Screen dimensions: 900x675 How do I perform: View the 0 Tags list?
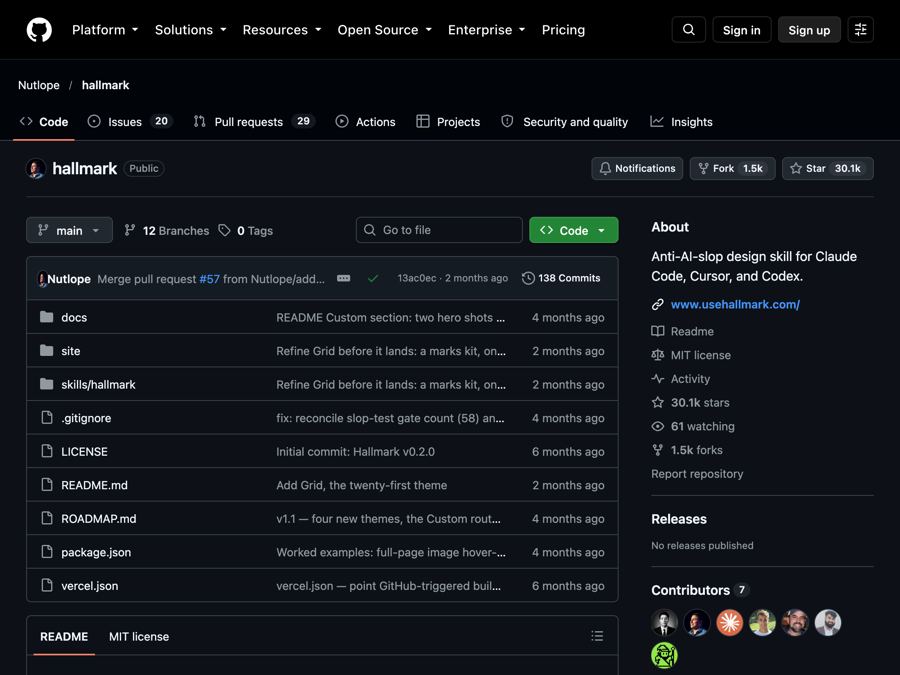click(x=246, y=231)
